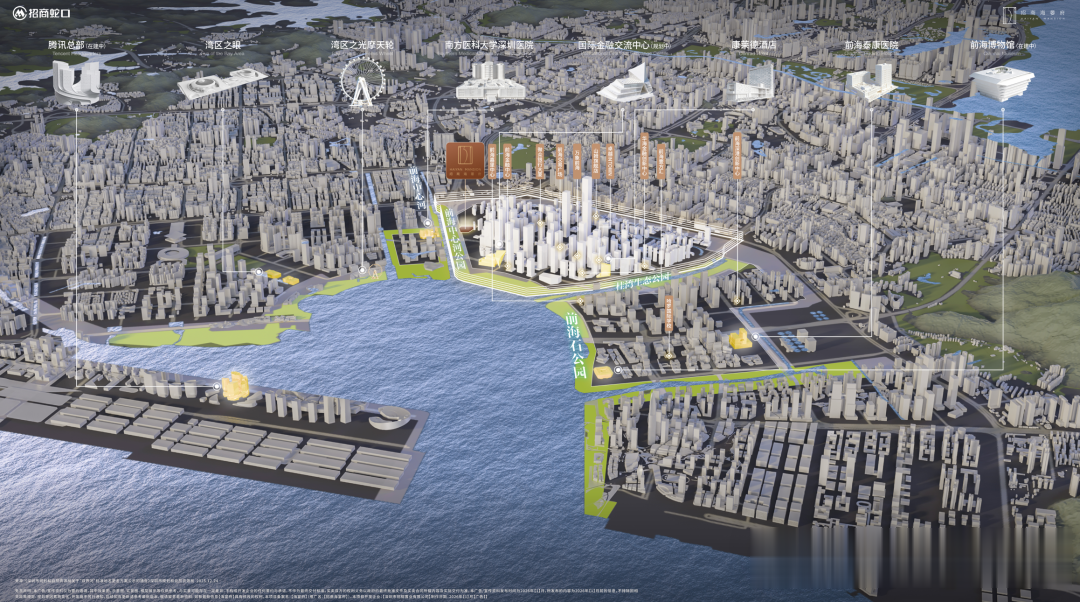Viewport: 1080px width, 602px height.
Task: Click the golden highlighted building east of 前海石公园
Action: coord(603,373)
